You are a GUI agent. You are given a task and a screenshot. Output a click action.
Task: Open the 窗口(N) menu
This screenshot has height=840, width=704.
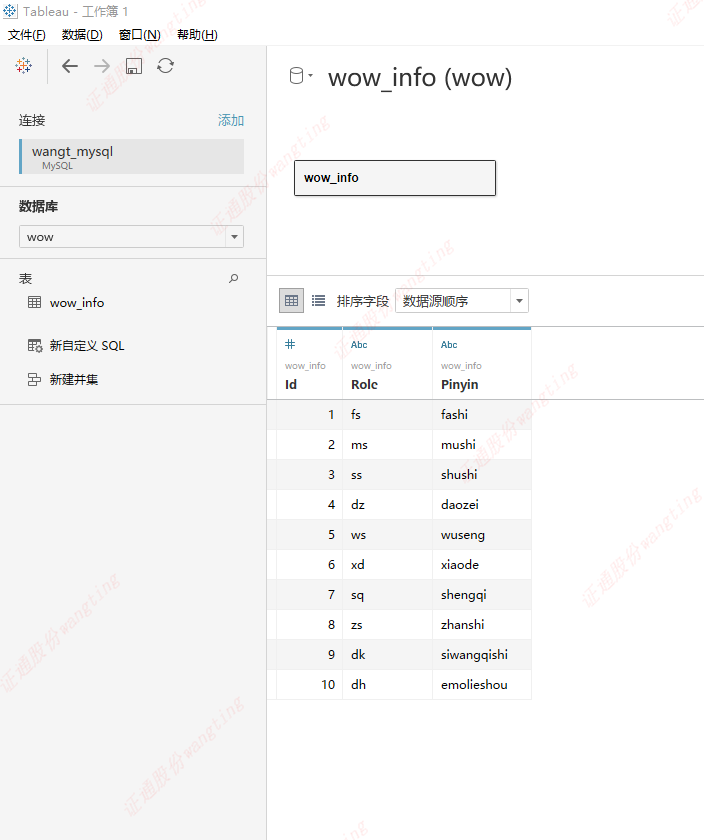pos(140,35)
